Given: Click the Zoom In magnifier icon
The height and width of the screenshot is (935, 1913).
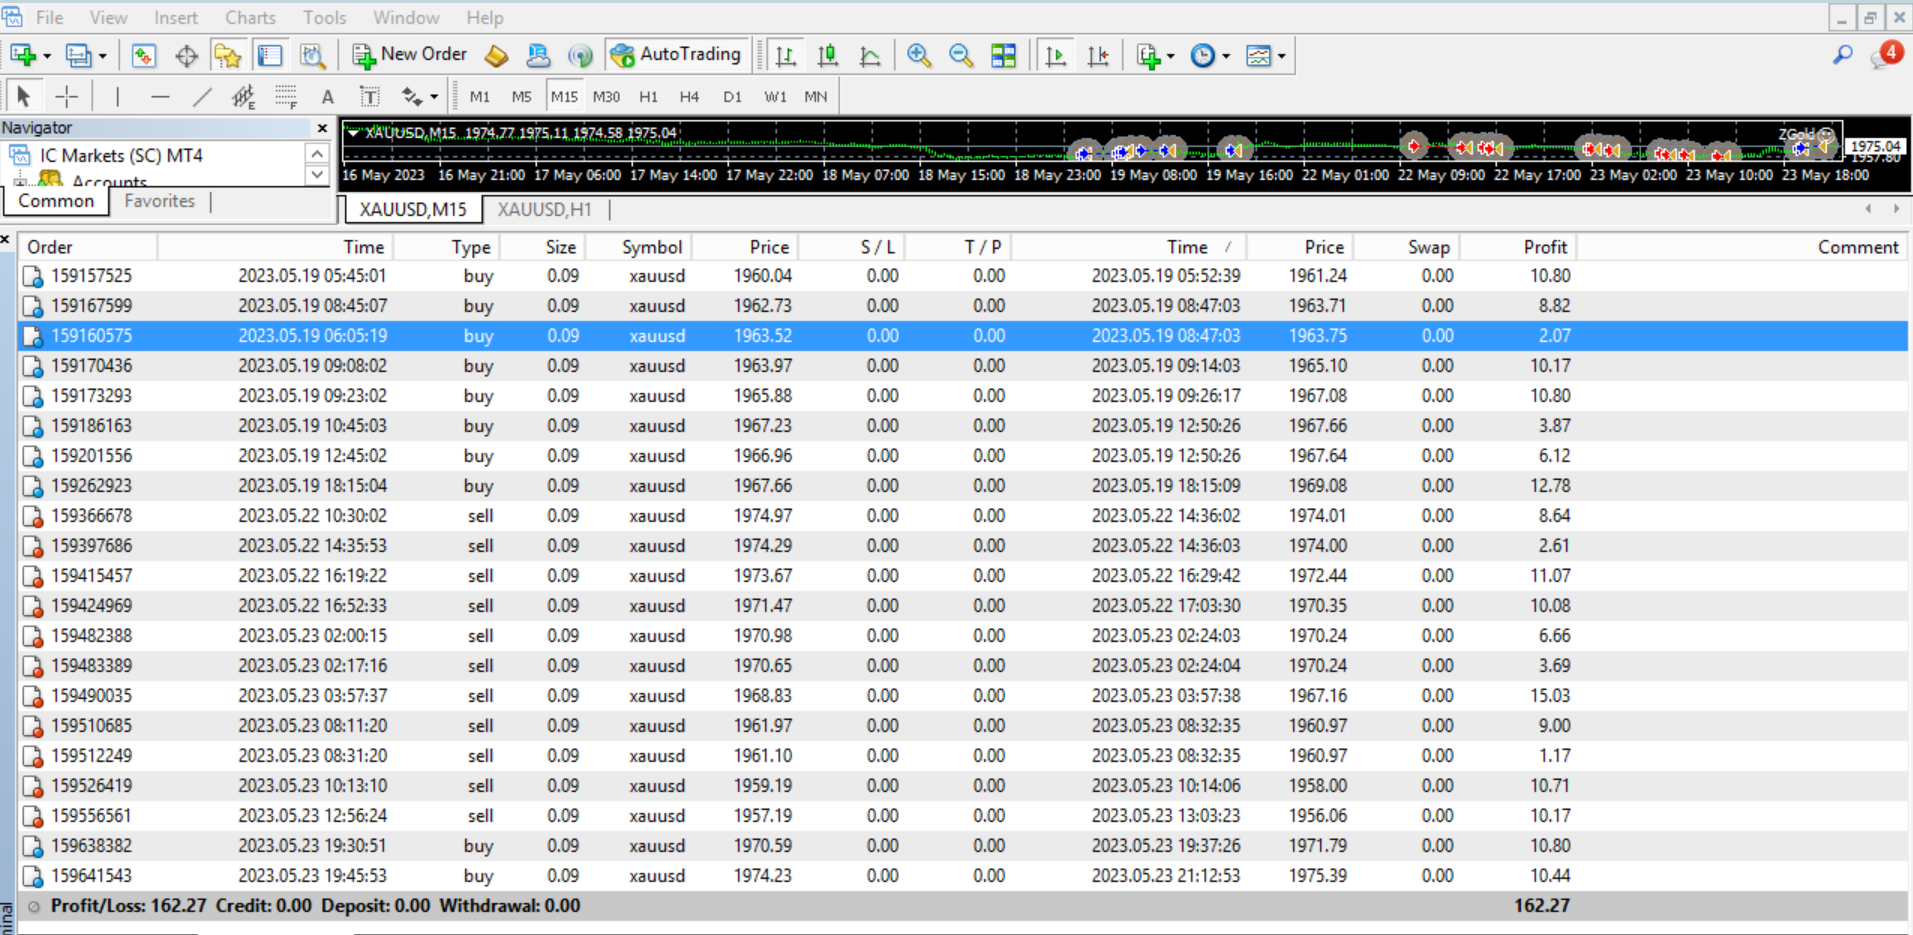Looking at the screenshot, I should (x=918, y=56).
